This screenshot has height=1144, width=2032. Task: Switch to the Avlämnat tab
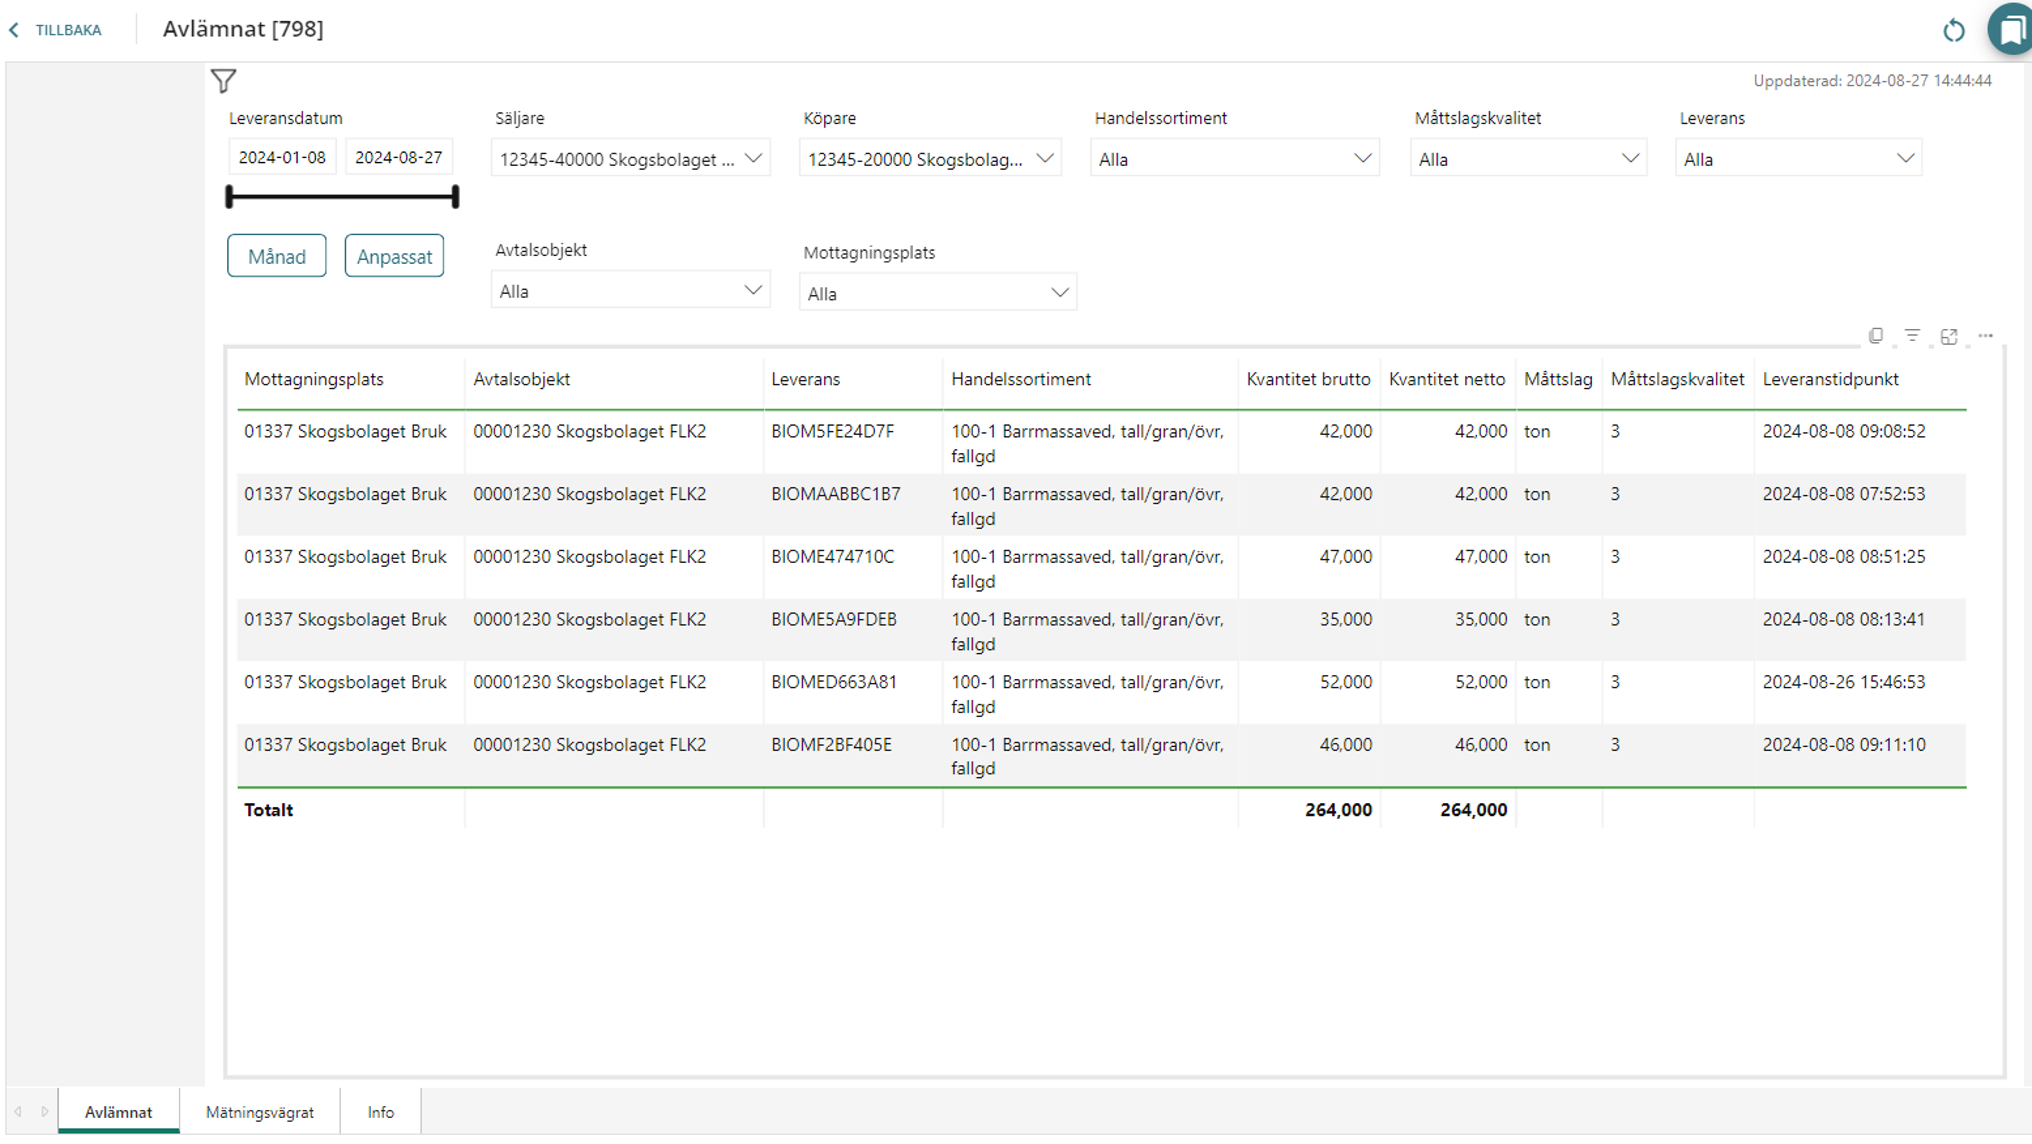(x=118, y=1111)
